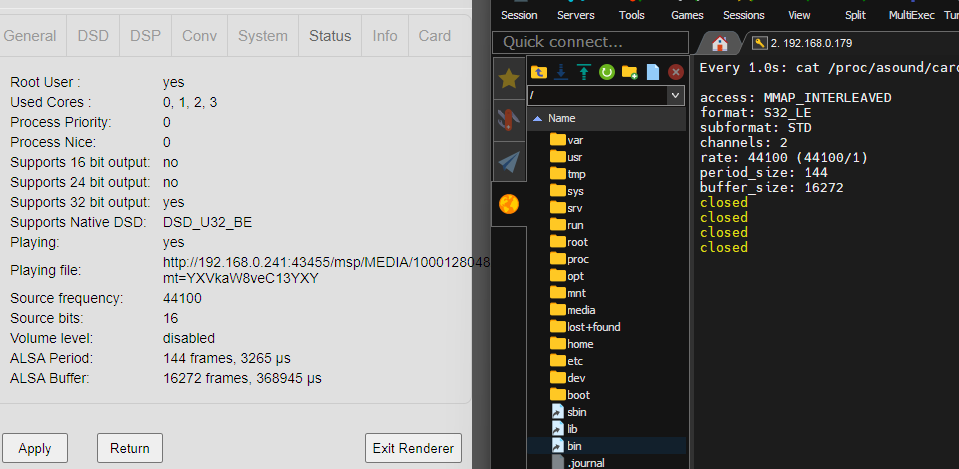
Task: Click the home tab icon
Action: (718, 43)
